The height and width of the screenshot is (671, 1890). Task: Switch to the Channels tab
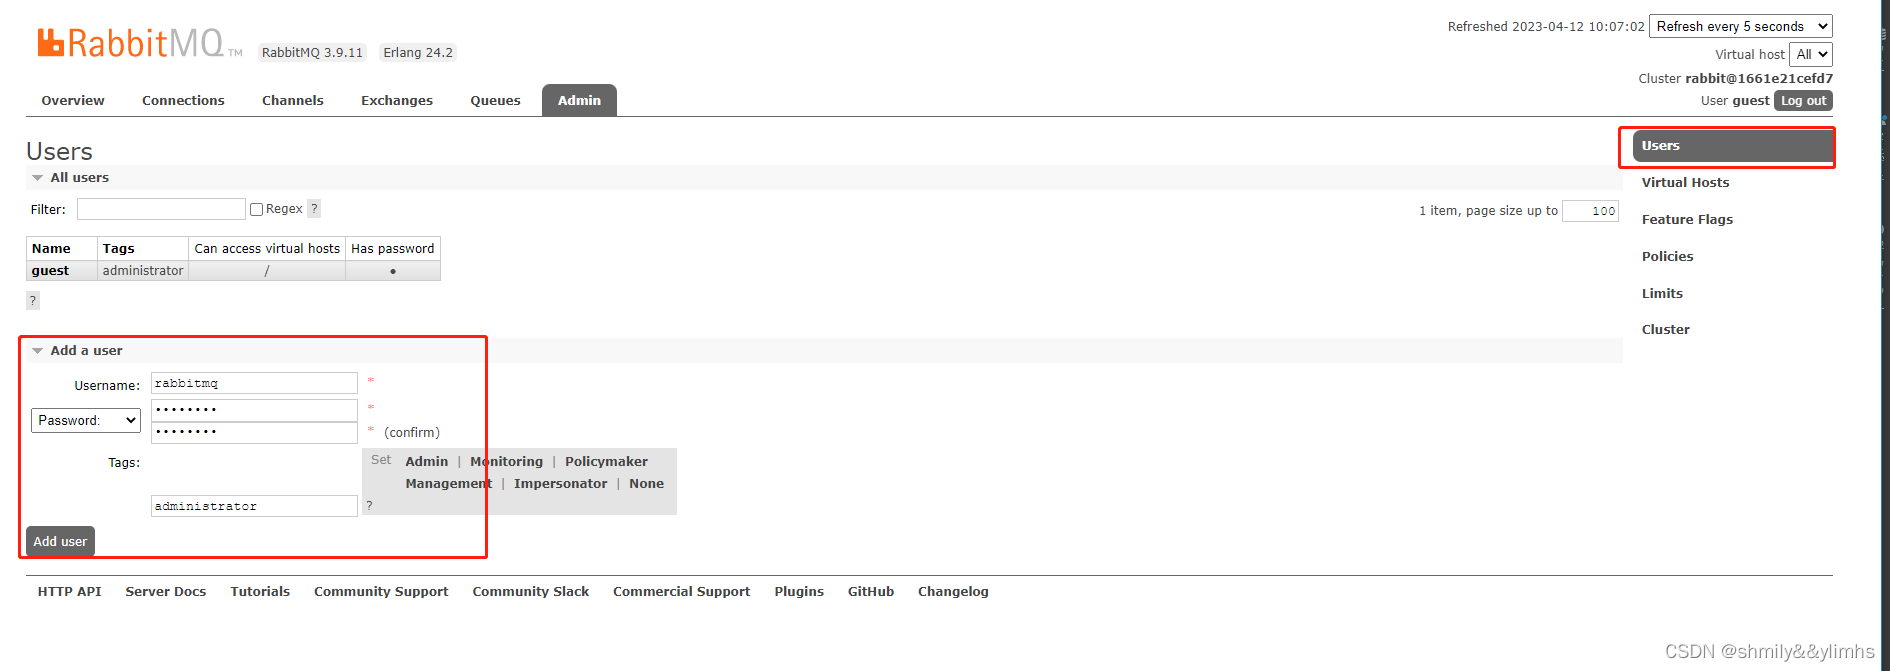tap(293, 100)
